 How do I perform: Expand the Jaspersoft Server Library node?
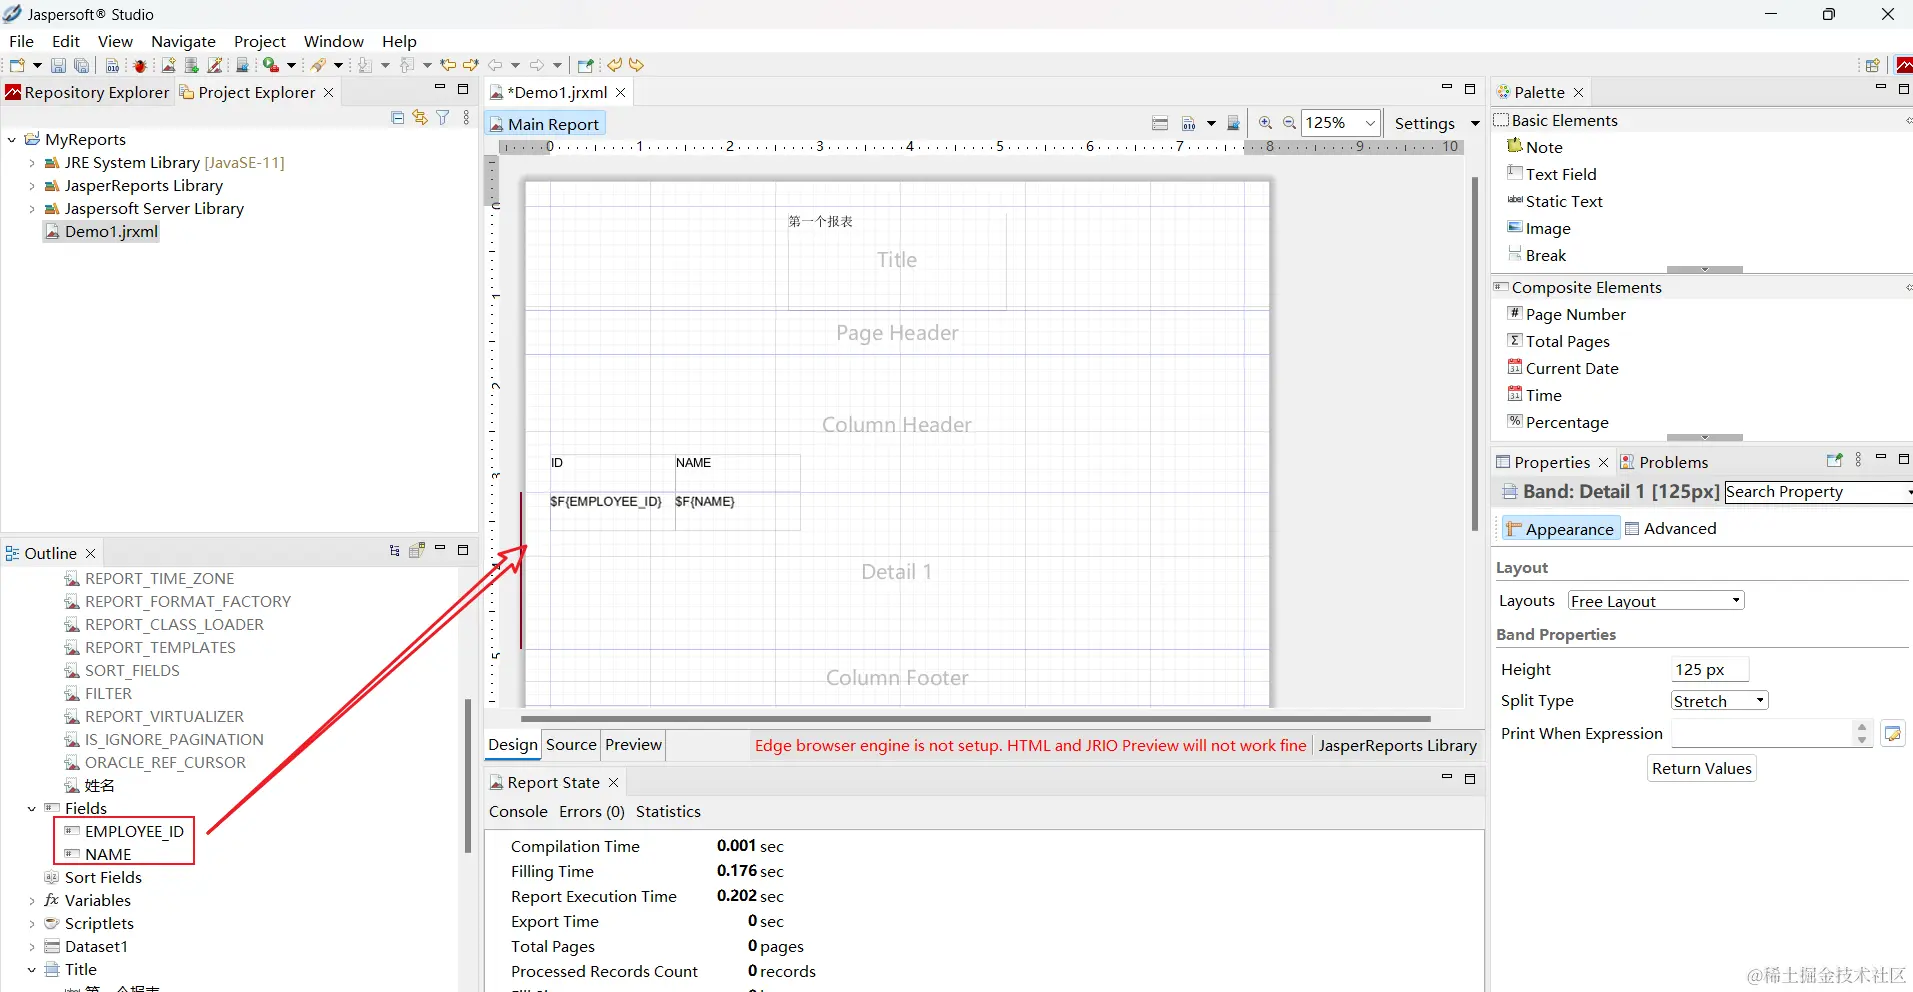coord(32,209)
